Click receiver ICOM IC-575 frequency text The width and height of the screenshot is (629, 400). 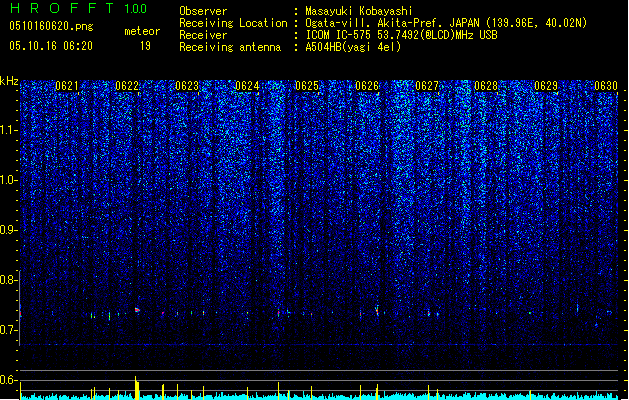click(x=401, y=35)
